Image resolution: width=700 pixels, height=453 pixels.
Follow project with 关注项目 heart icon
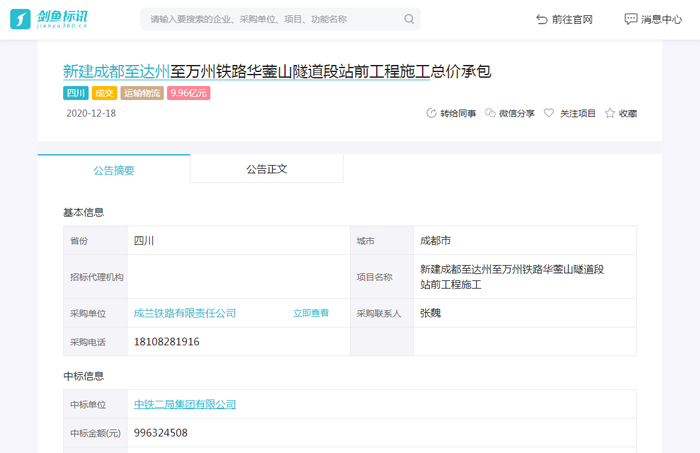[549, 114]
